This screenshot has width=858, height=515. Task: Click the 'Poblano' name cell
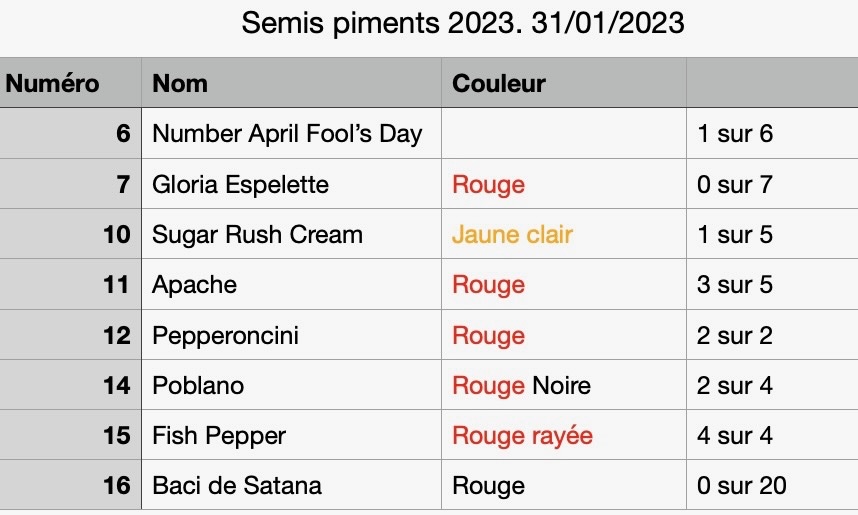(291, 385)
